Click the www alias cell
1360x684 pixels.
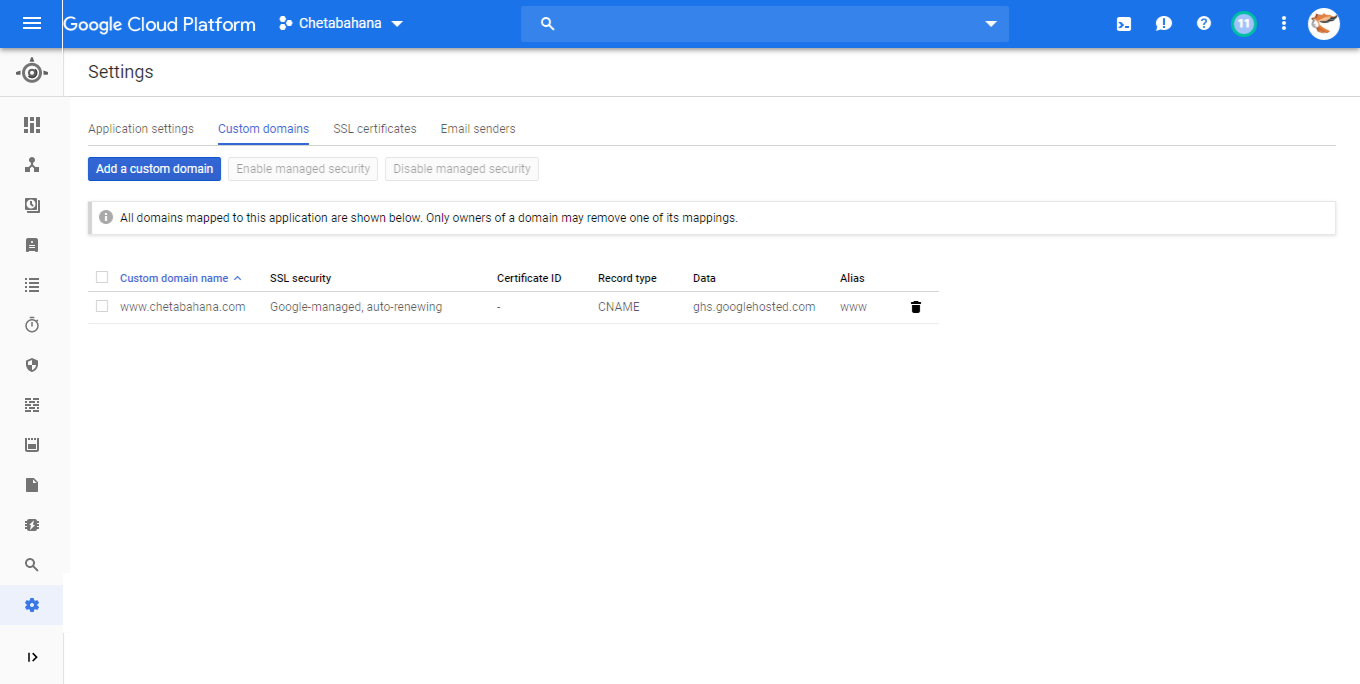point(853,307)
